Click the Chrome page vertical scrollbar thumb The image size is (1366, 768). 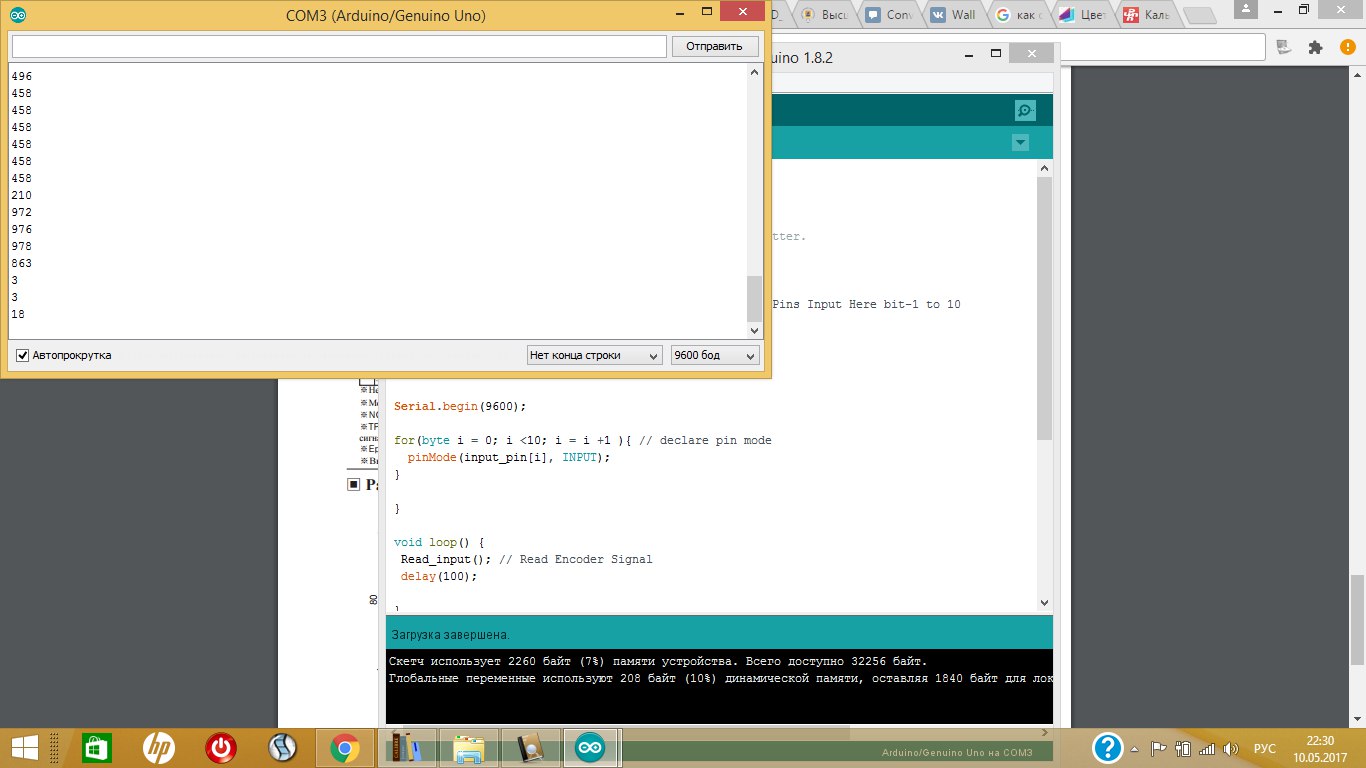click(1357, 620)
